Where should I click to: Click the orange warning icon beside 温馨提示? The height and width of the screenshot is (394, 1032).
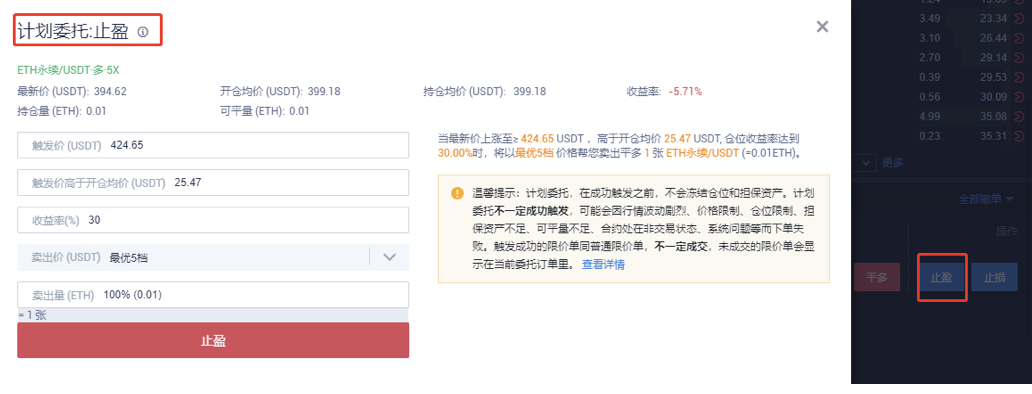coord(457,193)
